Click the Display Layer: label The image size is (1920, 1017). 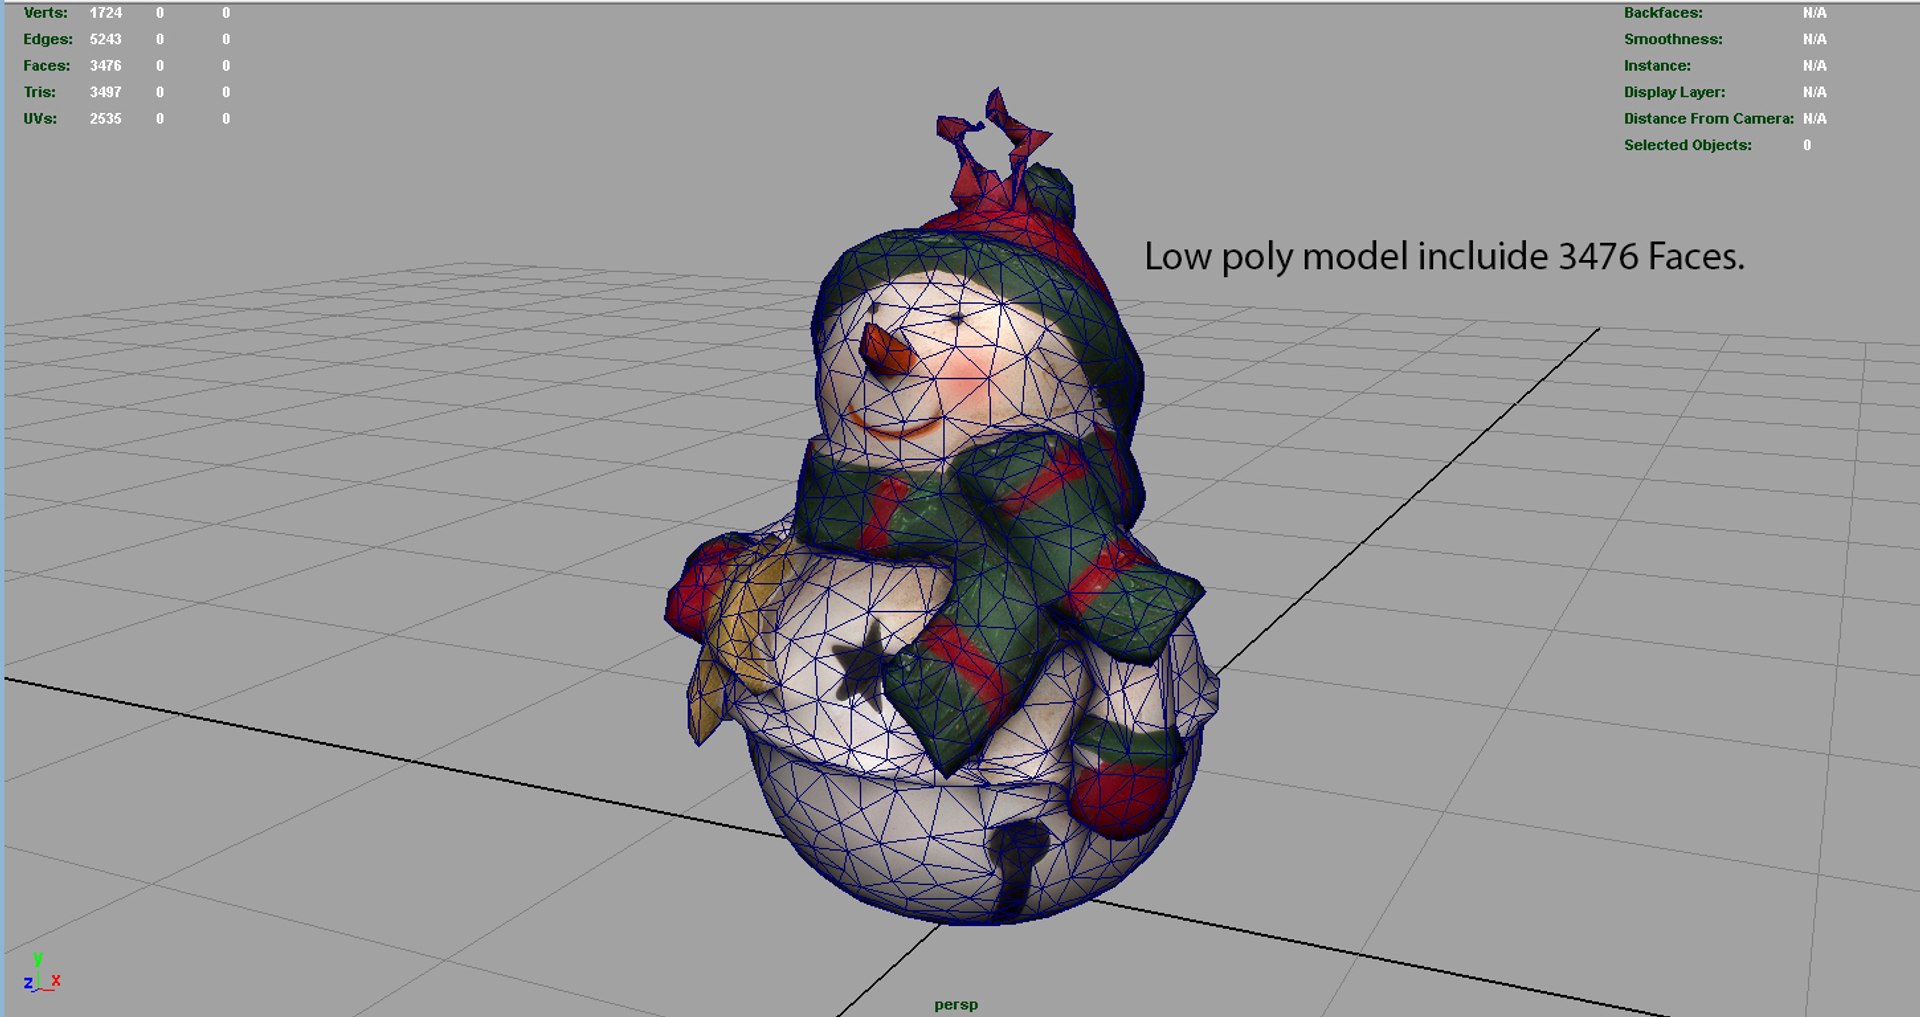1674,92
